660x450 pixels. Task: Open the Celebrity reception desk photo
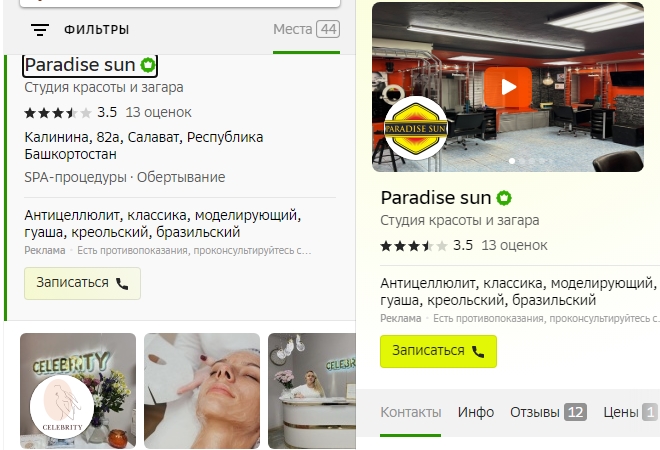point(312,391)
